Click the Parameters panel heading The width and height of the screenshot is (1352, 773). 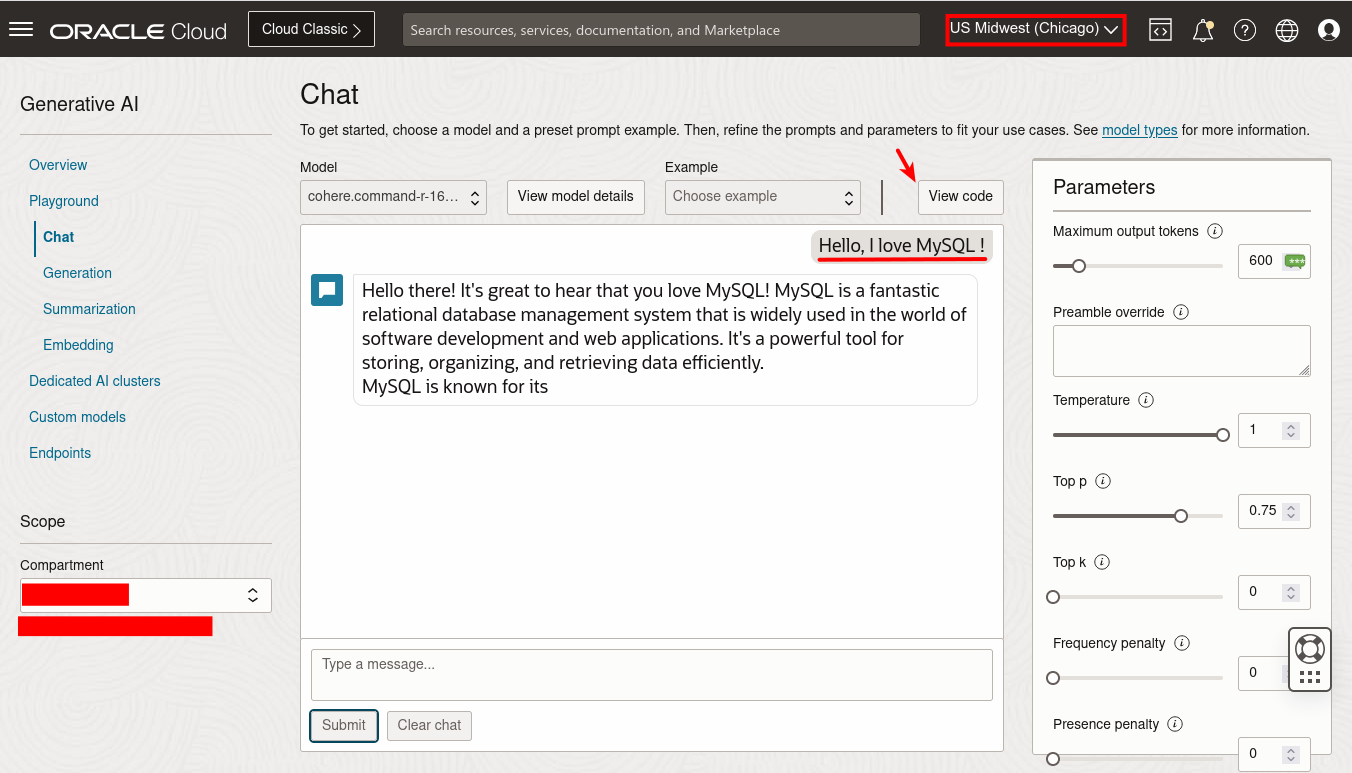point(1104,187)
